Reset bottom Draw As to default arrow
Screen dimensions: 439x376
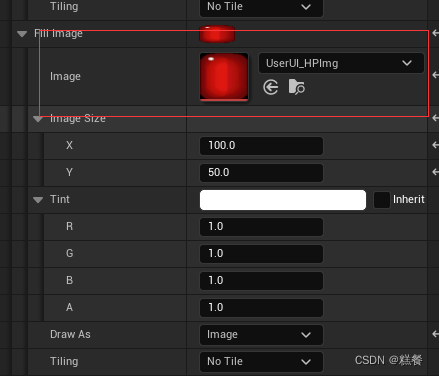point(435,334)
